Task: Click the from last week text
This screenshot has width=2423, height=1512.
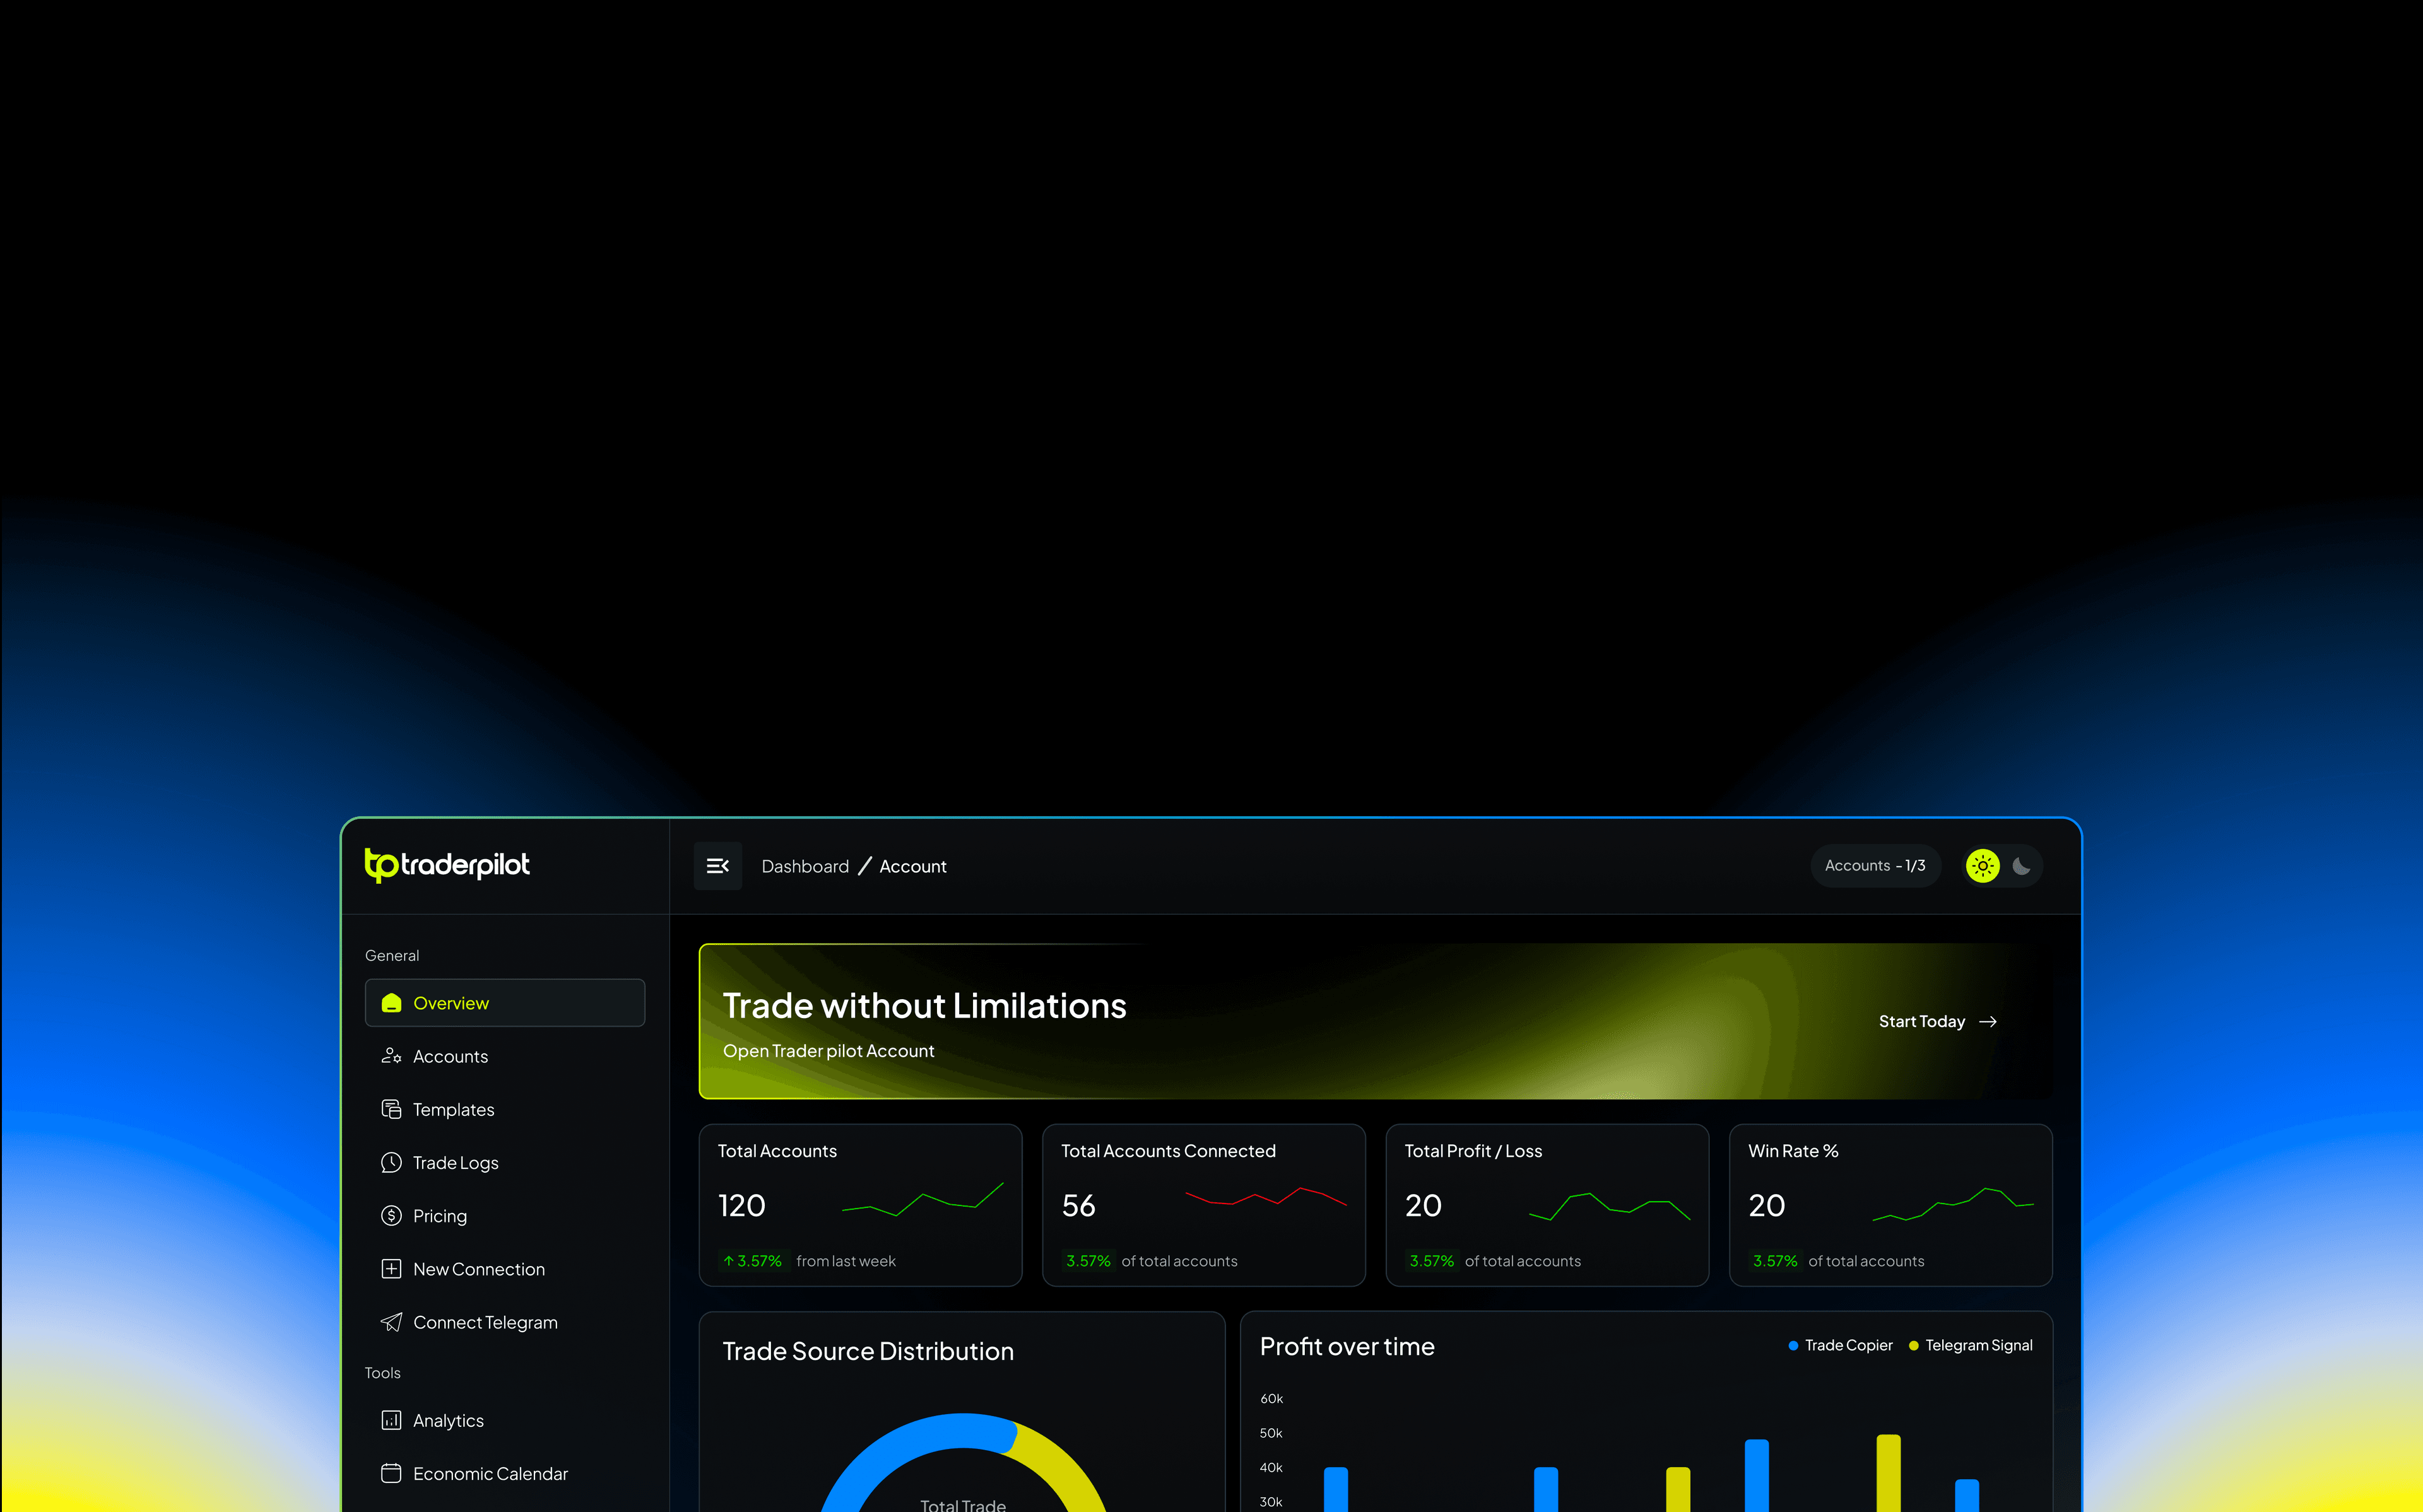Action: coord(846,1261)
